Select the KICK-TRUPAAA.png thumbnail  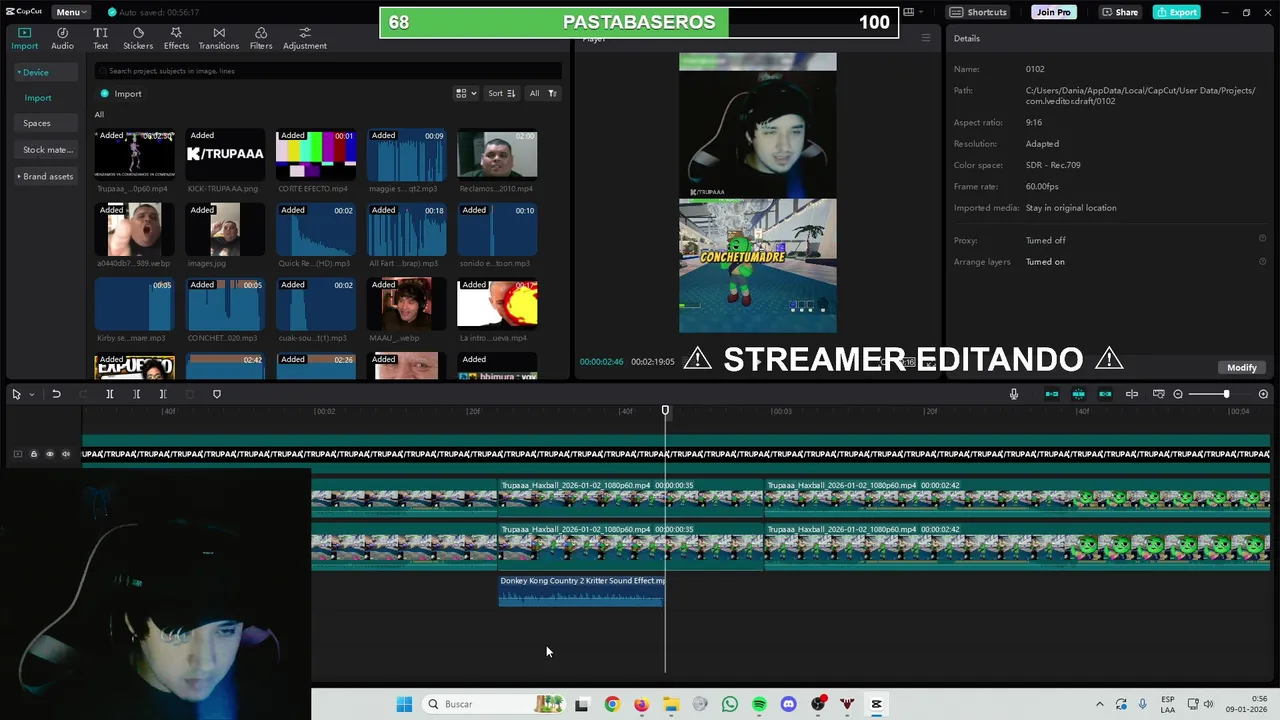click(x=225, y=154)
